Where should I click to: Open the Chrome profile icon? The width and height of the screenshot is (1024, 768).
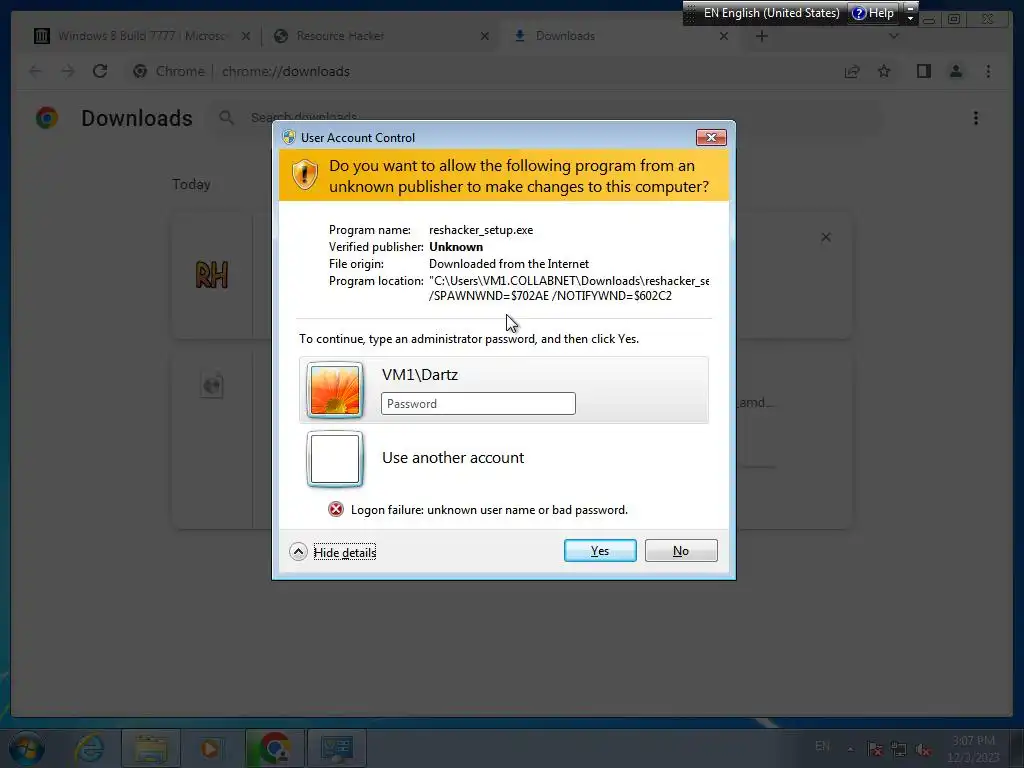[955, 71]
